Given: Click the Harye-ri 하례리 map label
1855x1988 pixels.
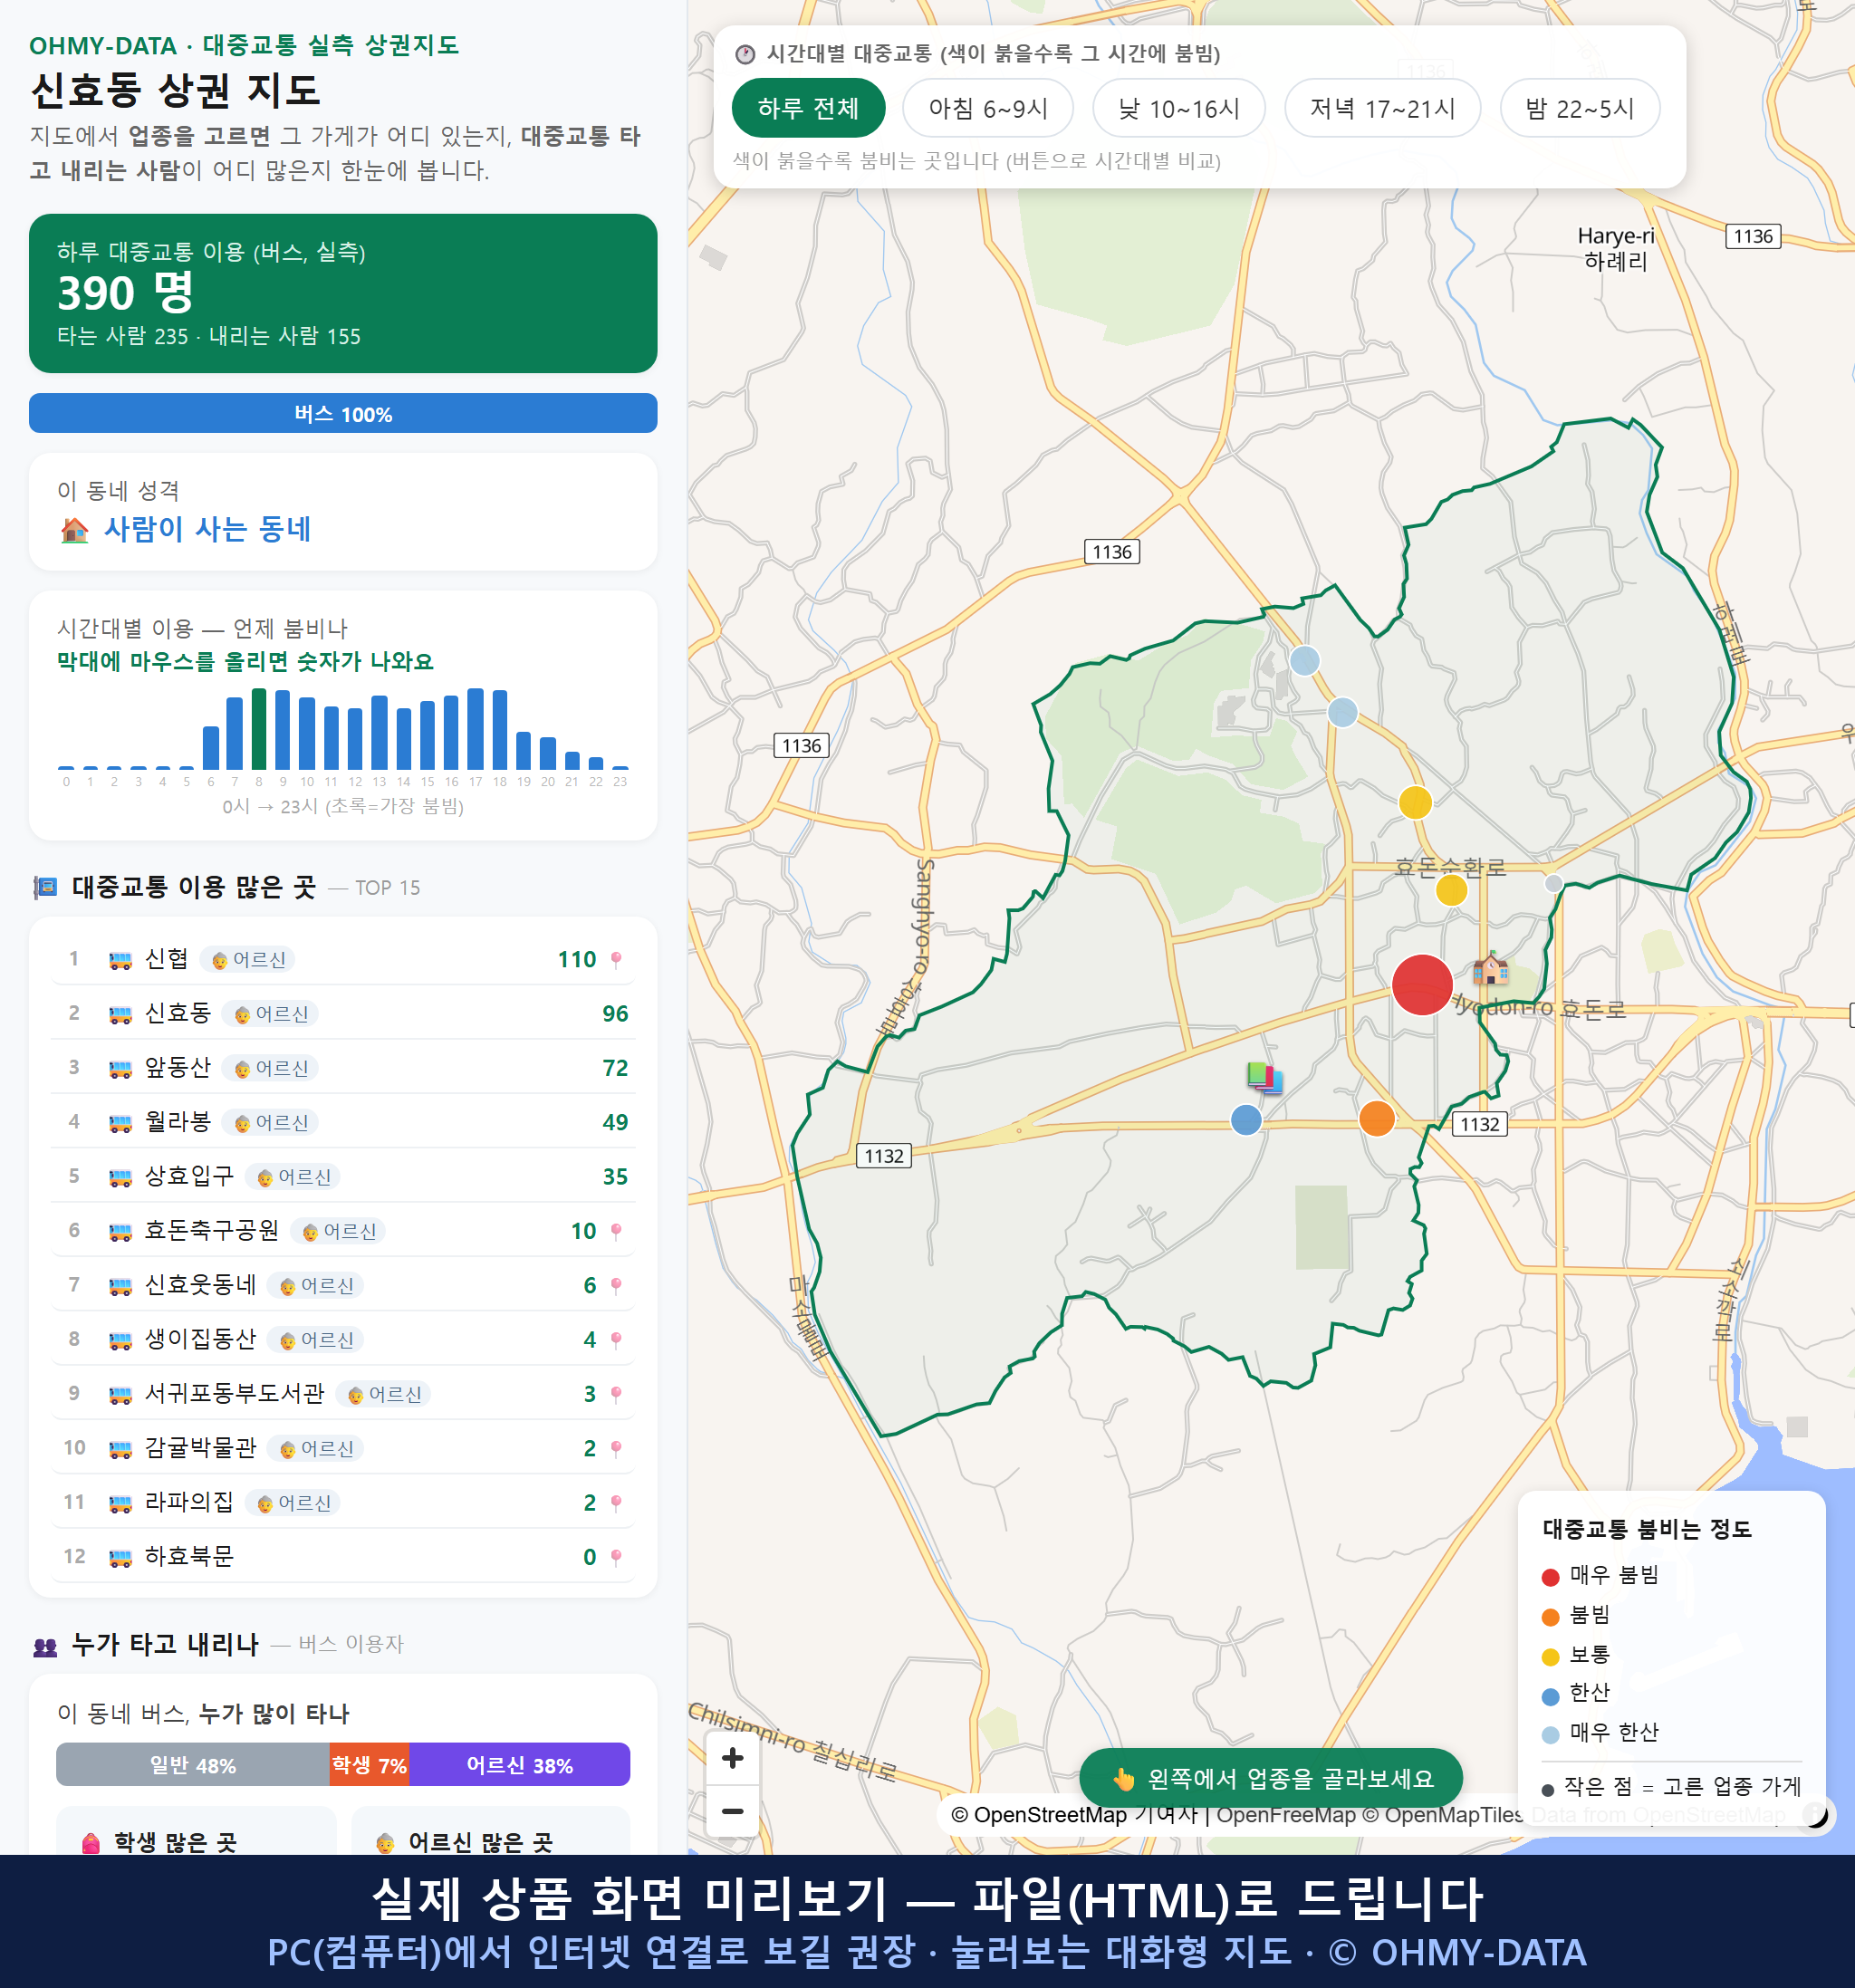Looking at the screenshot, I should (x=1615, y=248).
